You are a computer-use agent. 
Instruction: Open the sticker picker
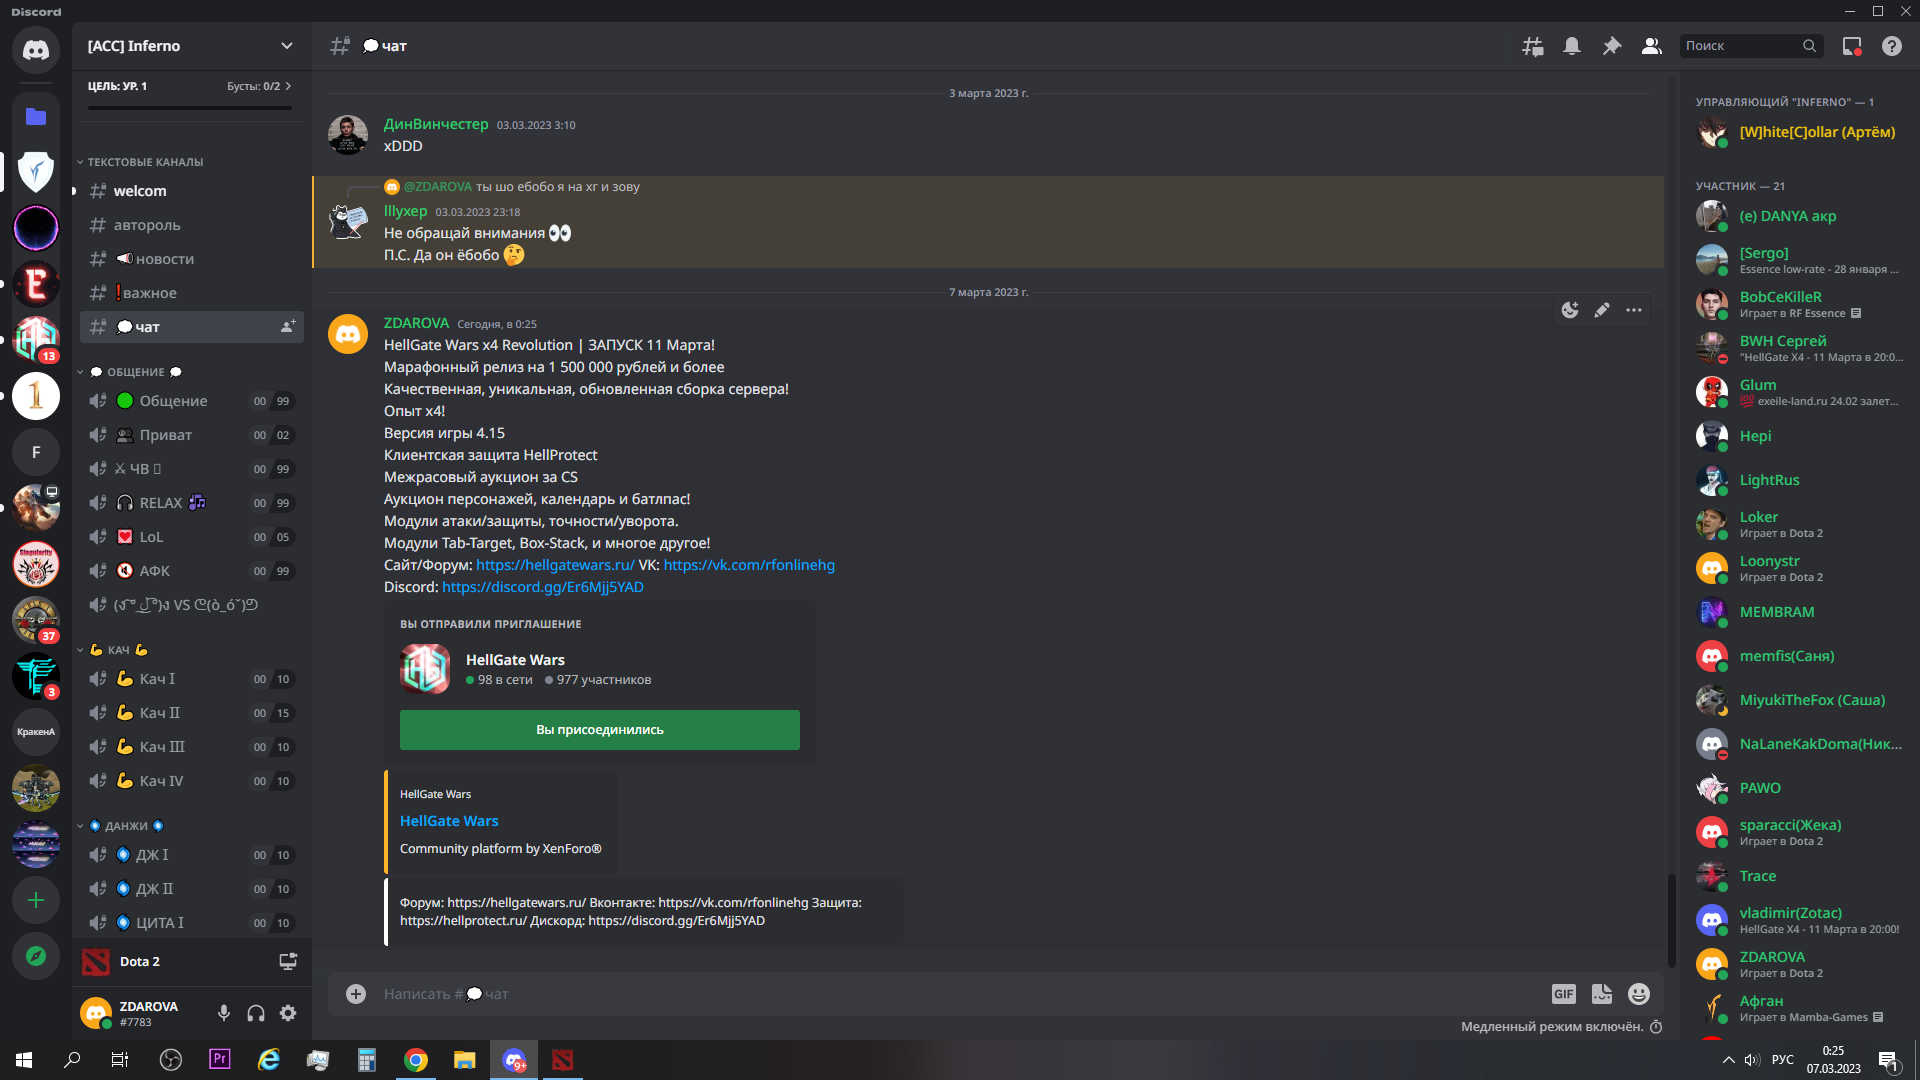pyautogui.click(x=1602, y=994)
